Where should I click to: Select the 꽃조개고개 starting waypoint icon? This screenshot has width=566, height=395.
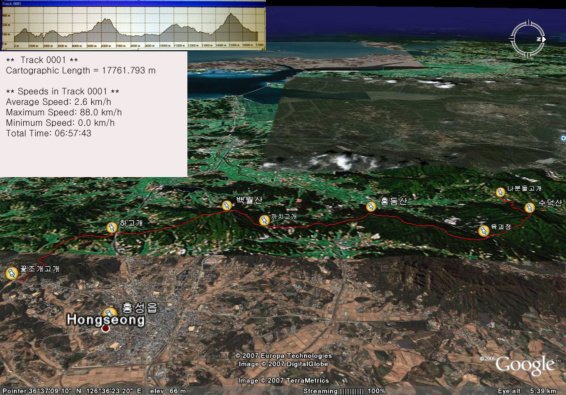coord(12,273)
